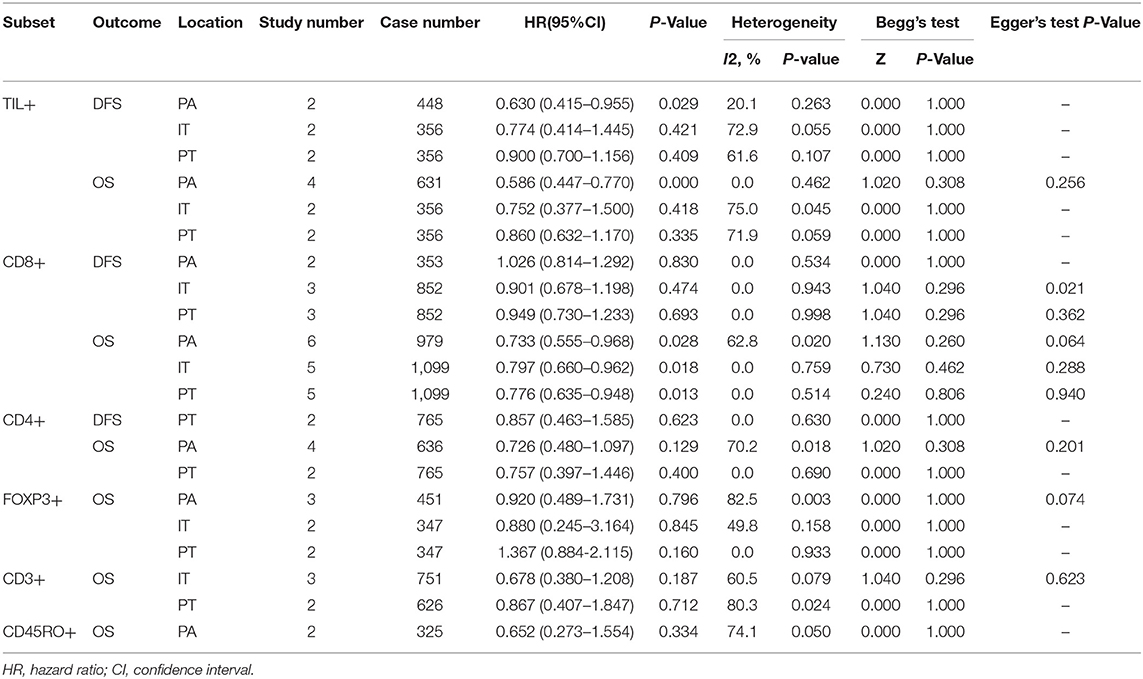Select the 'Study number' header
Viewport: 1143px width, 679px height.
311,23
